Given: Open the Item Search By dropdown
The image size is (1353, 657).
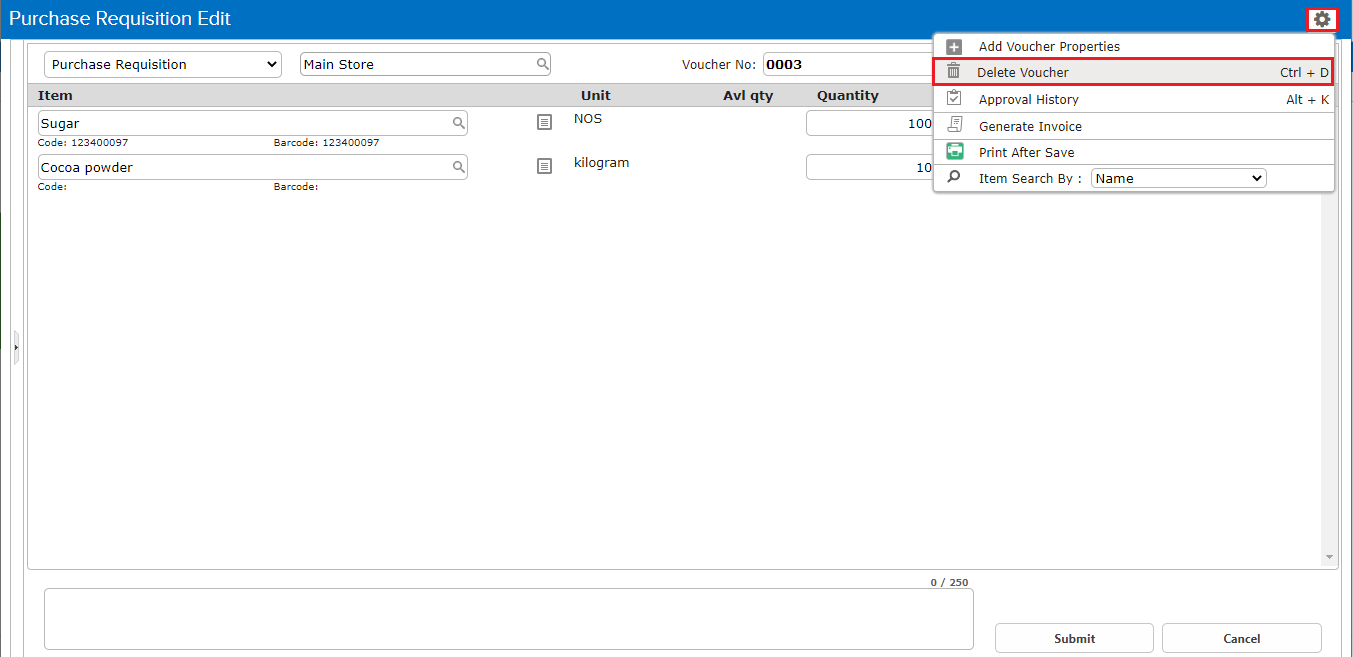Looking at the screenshot, I should tap(1178, 178).
